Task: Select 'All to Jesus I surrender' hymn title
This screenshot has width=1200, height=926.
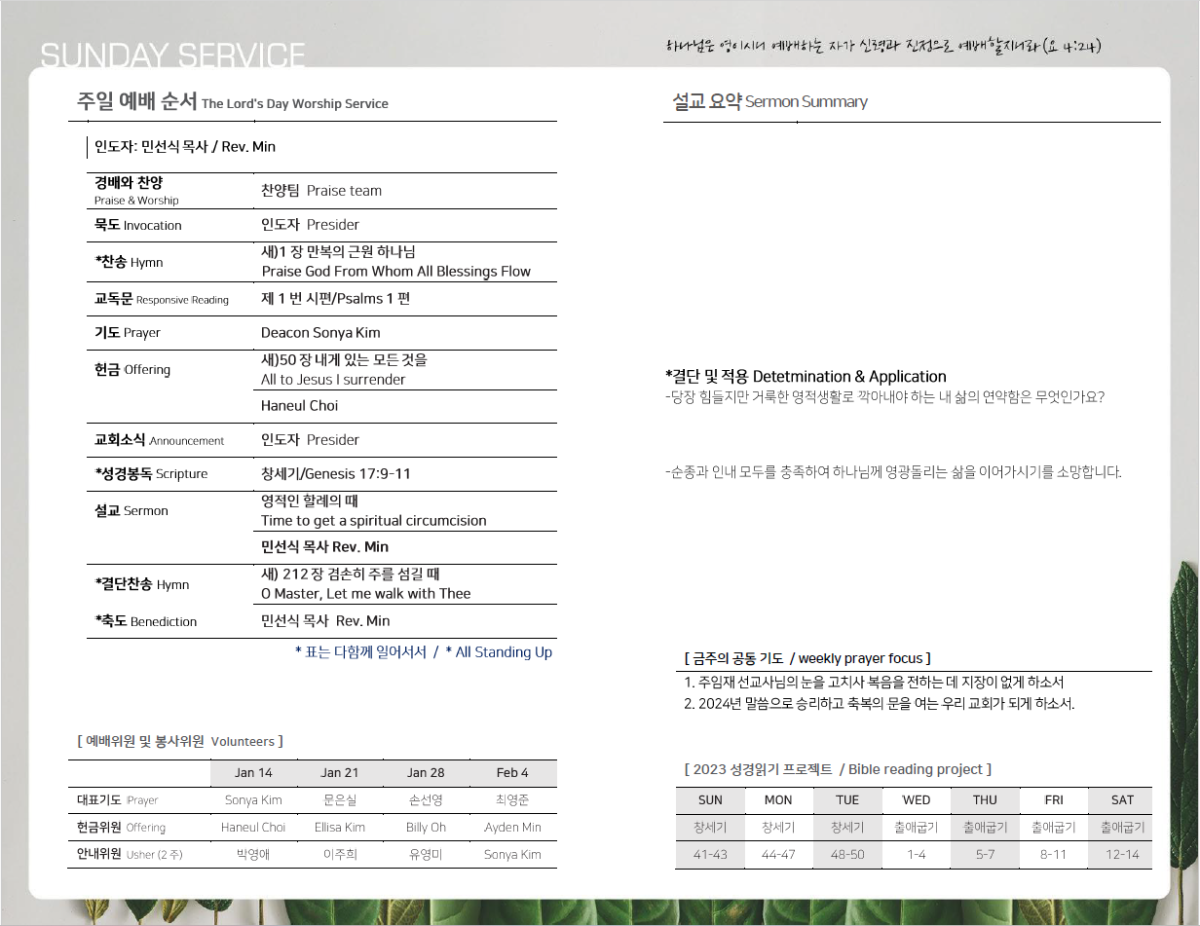Action: [x=333, y=379]
